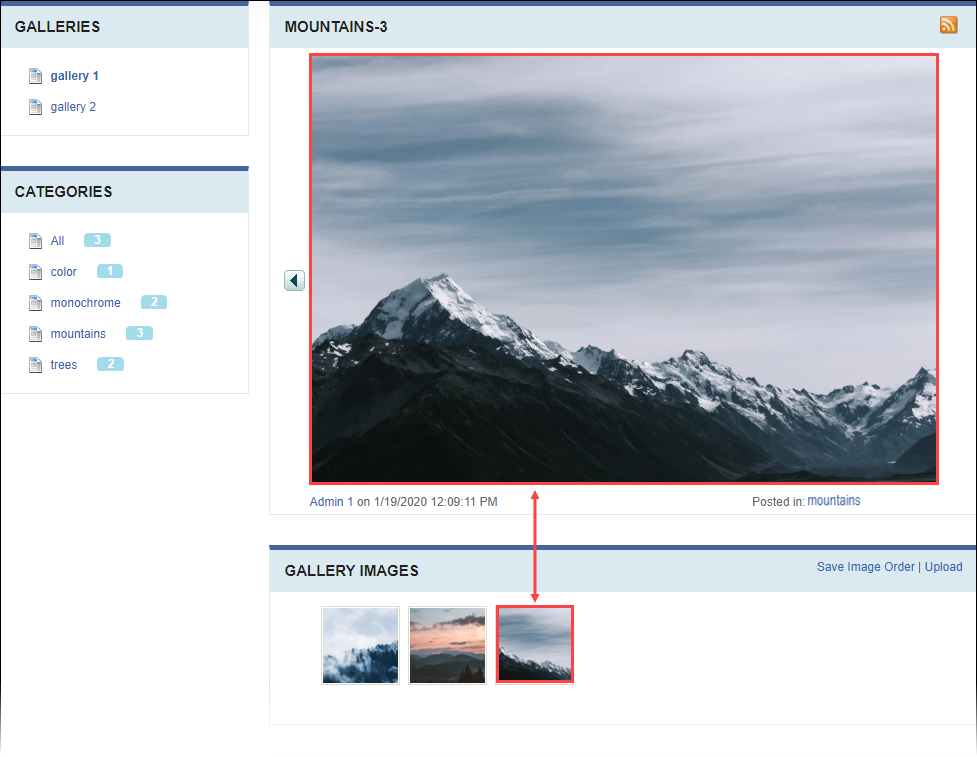Click the document icon beside gallery 1
This screenshot has width=977, height=757.
click(35, 75)
